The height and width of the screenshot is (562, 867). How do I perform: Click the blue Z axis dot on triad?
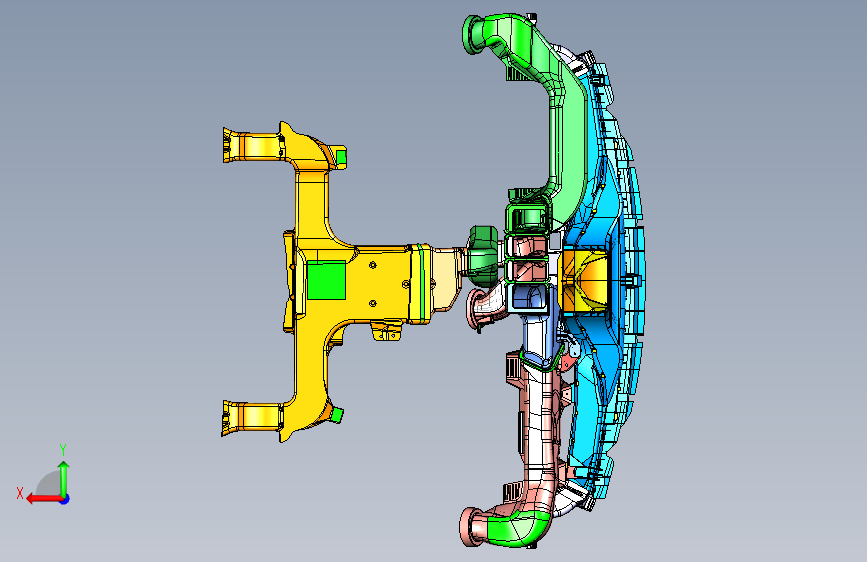(x=65, y=499)
